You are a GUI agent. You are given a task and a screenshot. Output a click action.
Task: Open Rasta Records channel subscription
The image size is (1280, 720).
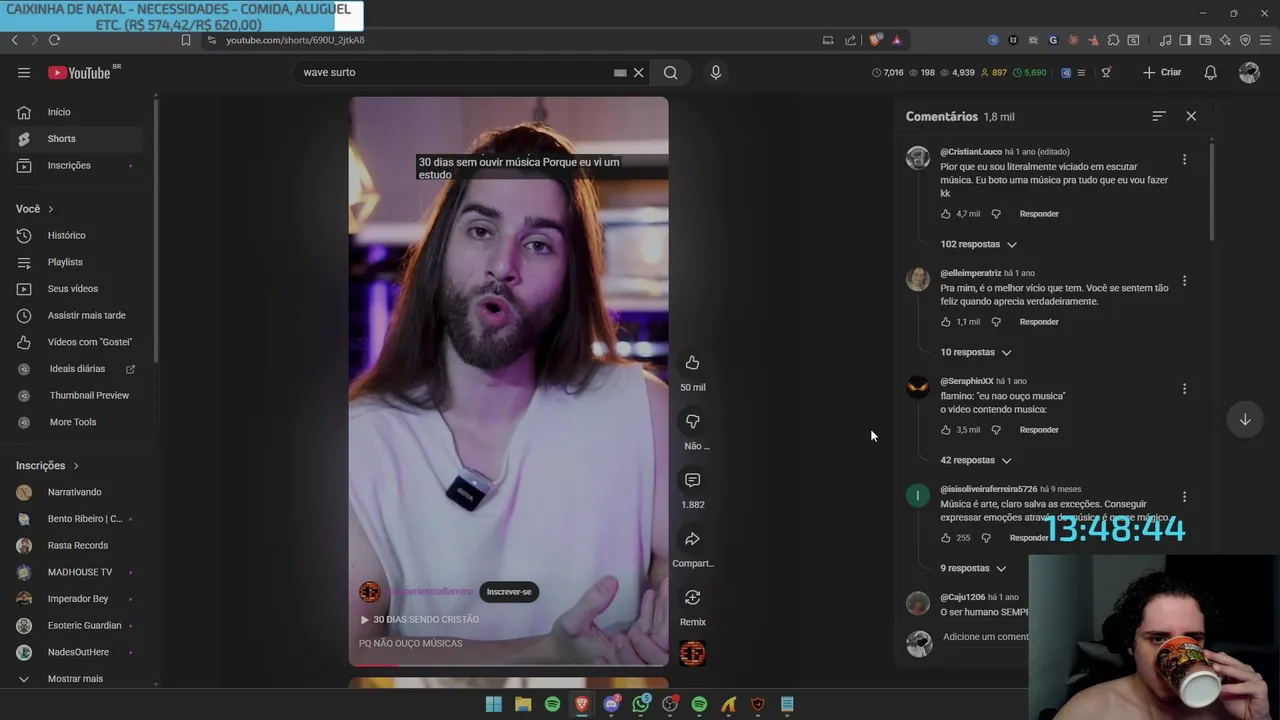point(76,545)
